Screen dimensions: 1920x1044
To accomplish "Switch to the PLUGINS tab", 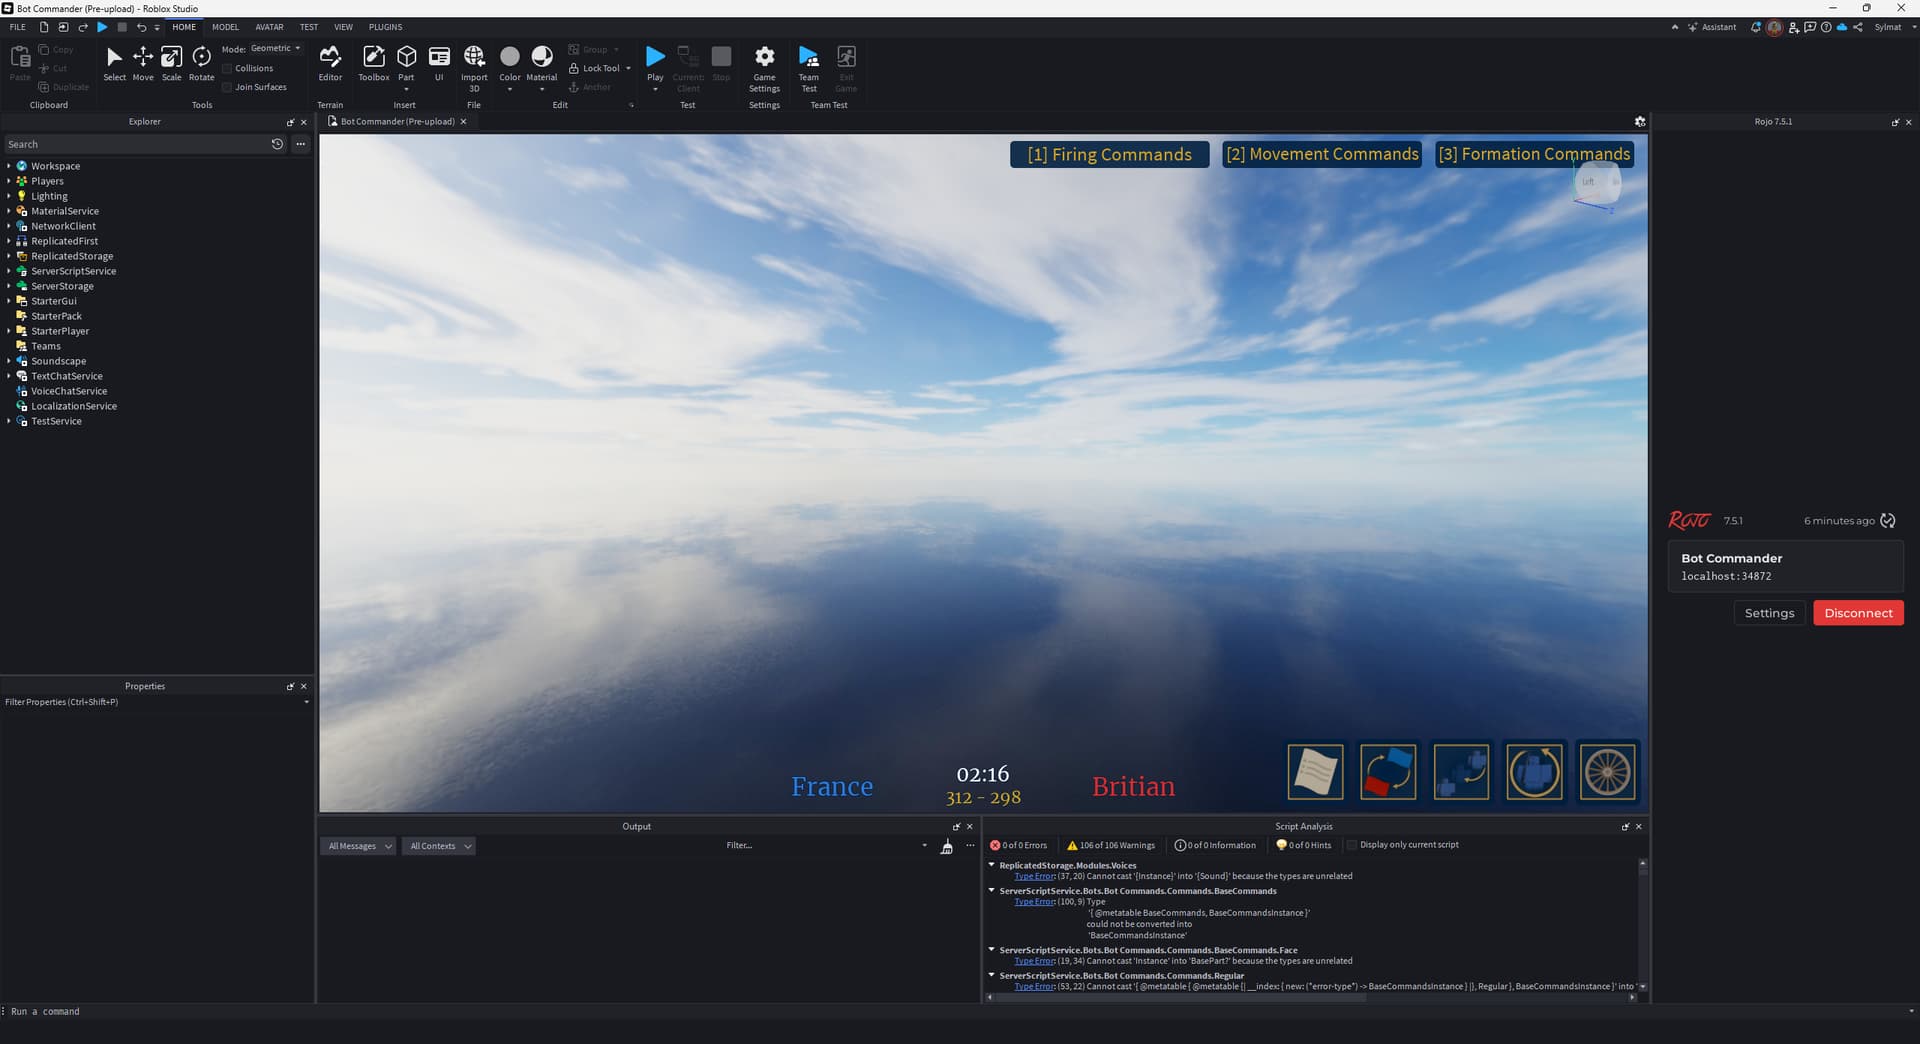I will point(385,27).
